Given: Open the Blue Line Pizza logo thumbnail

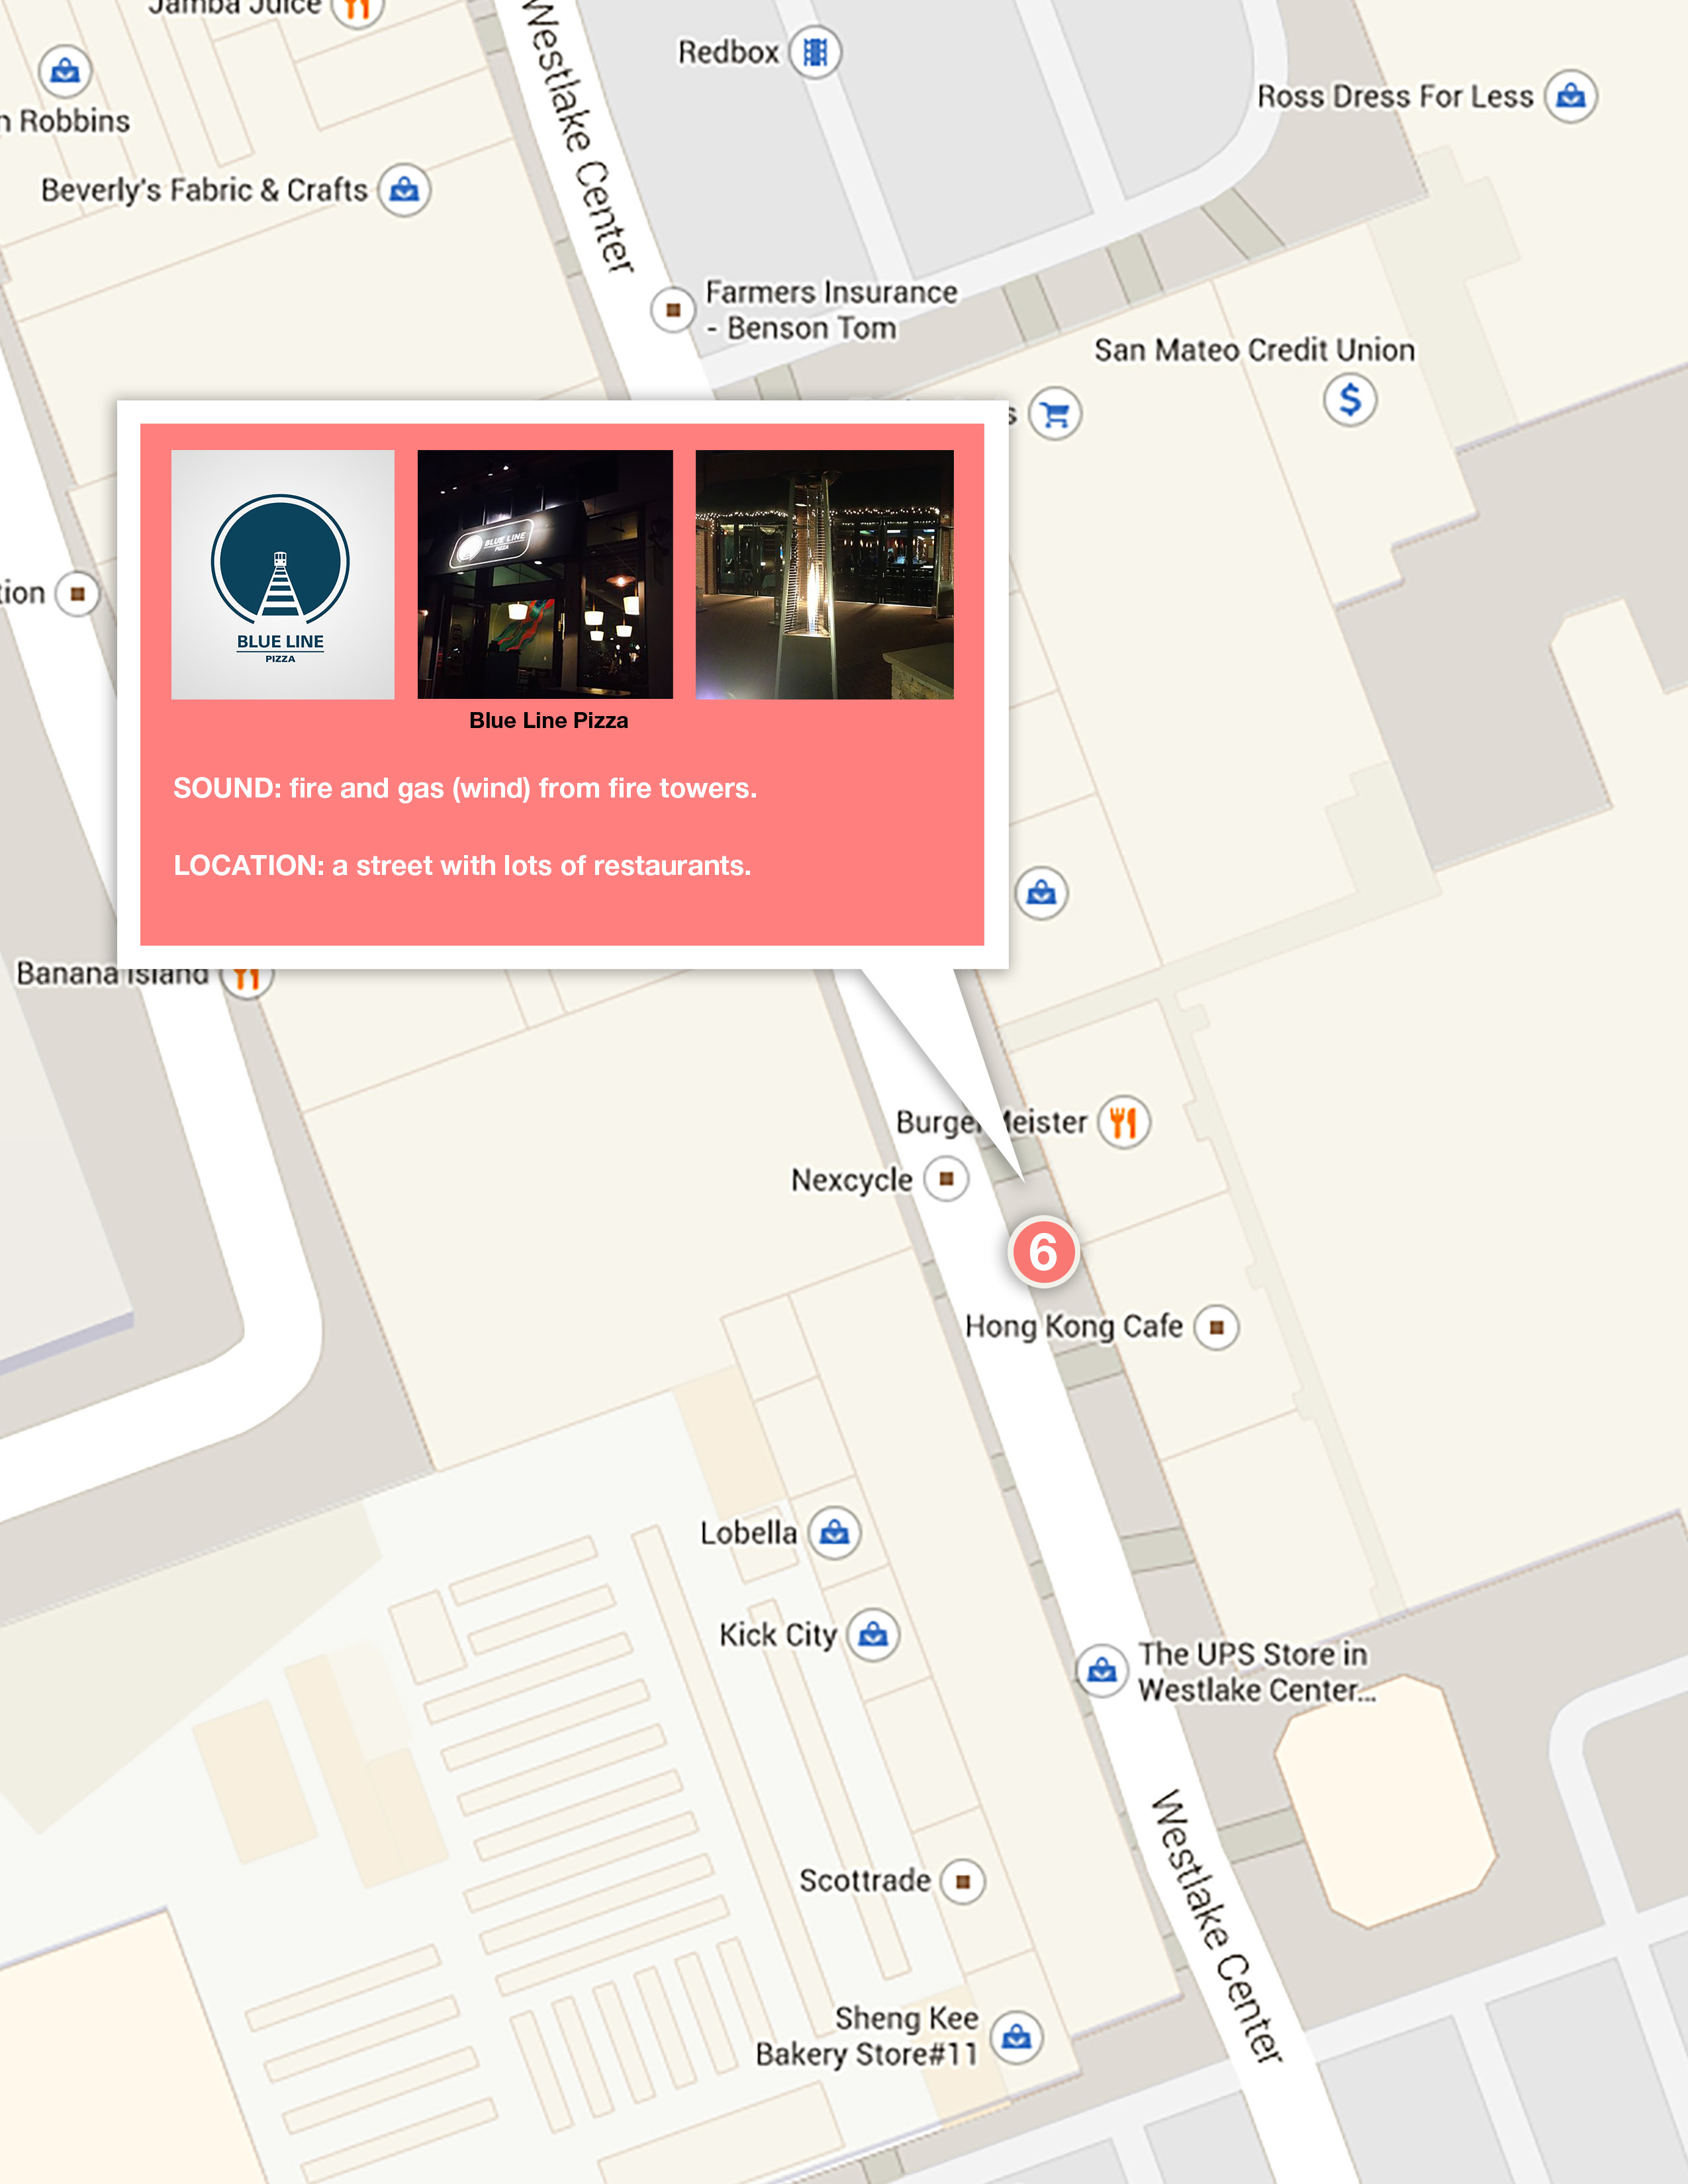Looking at the screenshot, I should 283,574.
